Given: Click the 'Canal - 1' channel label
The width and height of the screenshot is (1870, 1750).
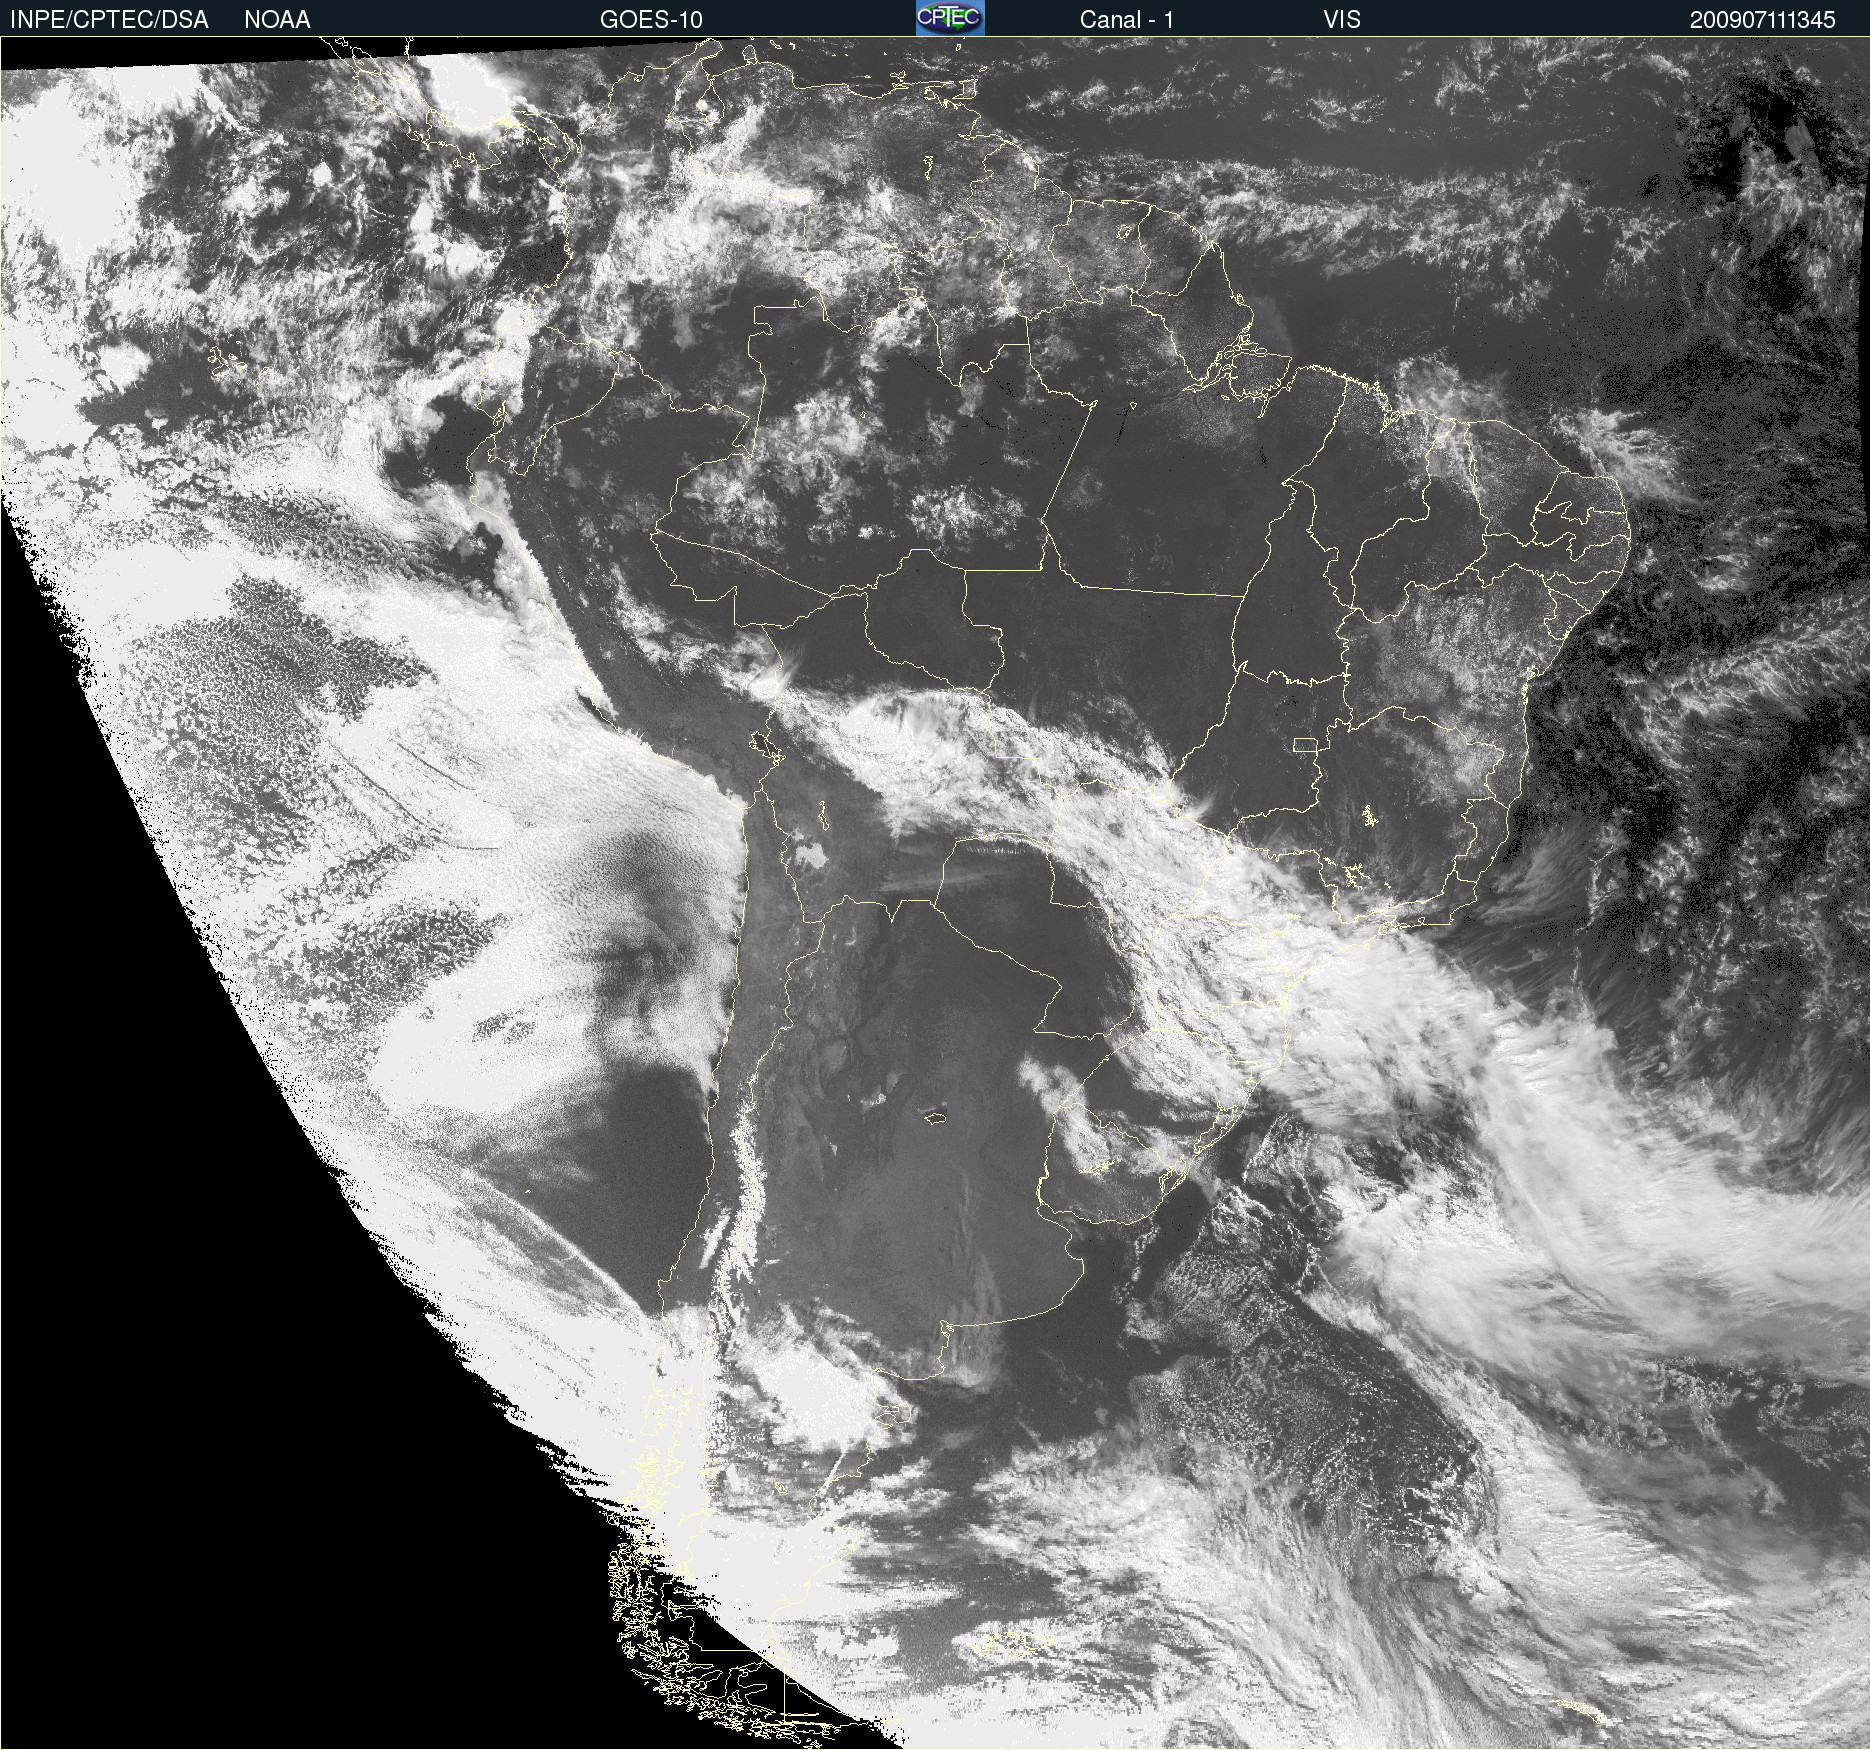Looking at the screenshot, I should 1126,20.
